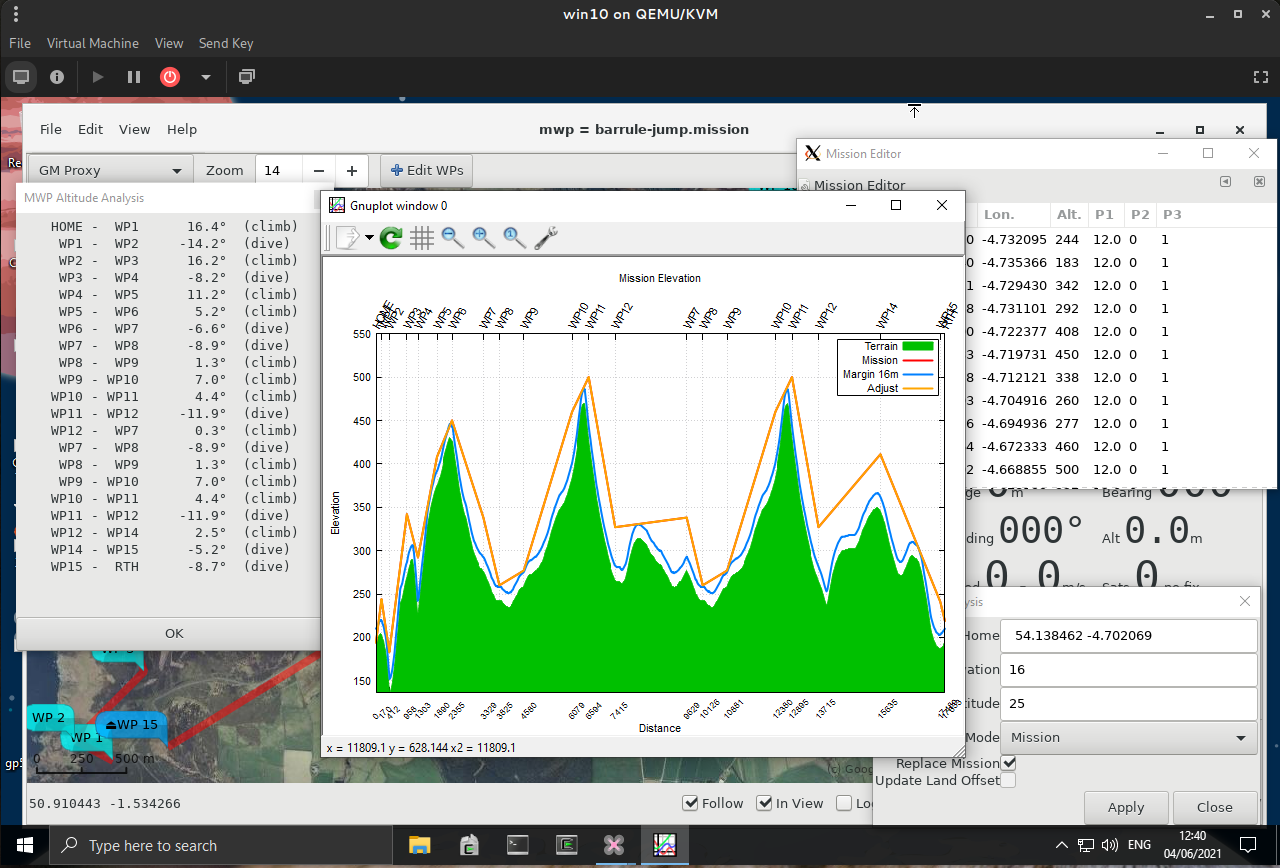Open the Windows Start menu
This screenshot has width=1280, height=868.
click(24, 845)
